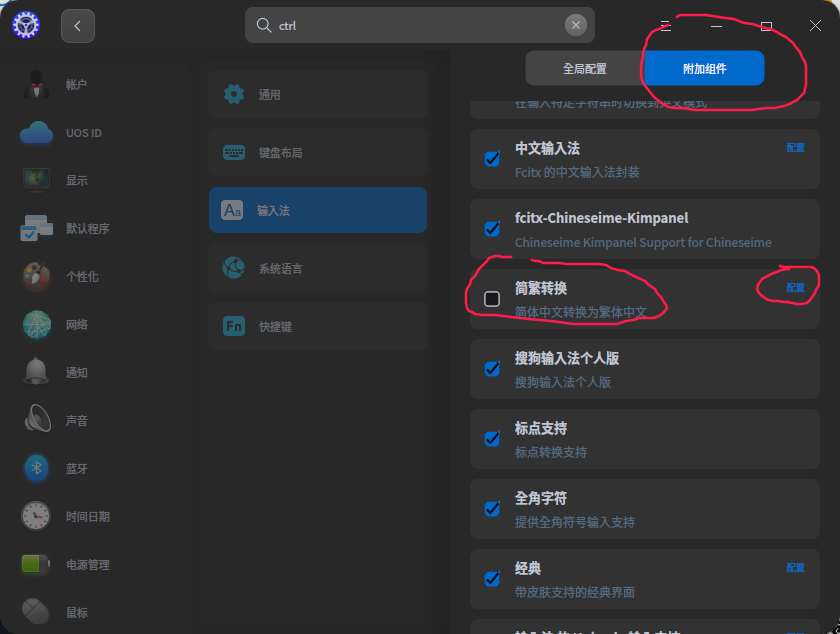The height and width of the screenshot is (634, 840).
Task: Switch to 全局配置 tab
Action: 584,69
